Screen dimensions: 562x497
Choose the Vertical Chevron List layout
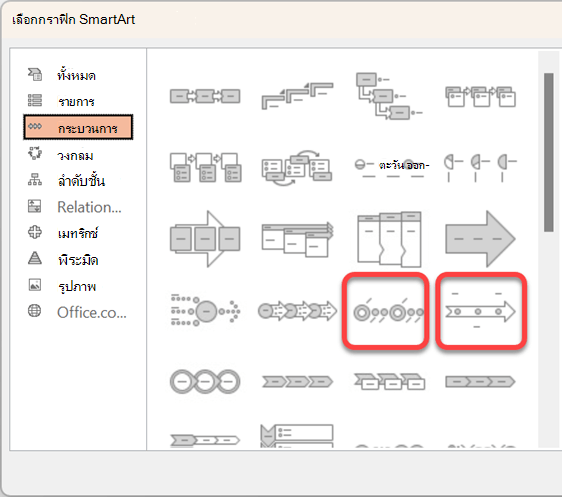tap(297, 436)
